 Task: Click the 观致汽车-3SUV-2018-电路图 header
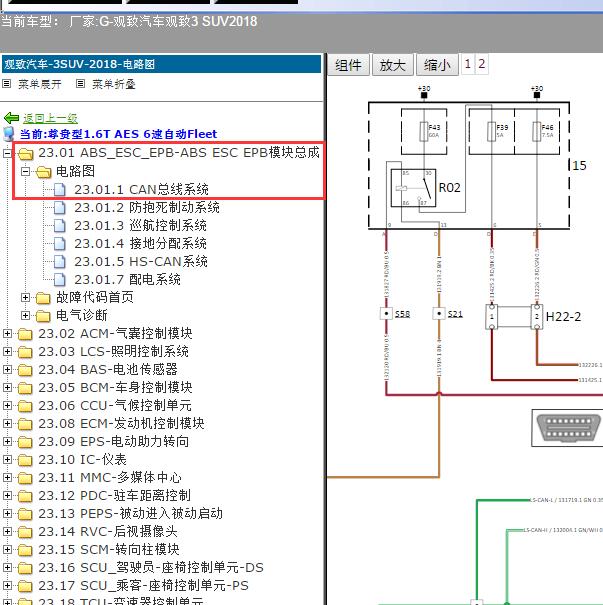click(161, 64)
